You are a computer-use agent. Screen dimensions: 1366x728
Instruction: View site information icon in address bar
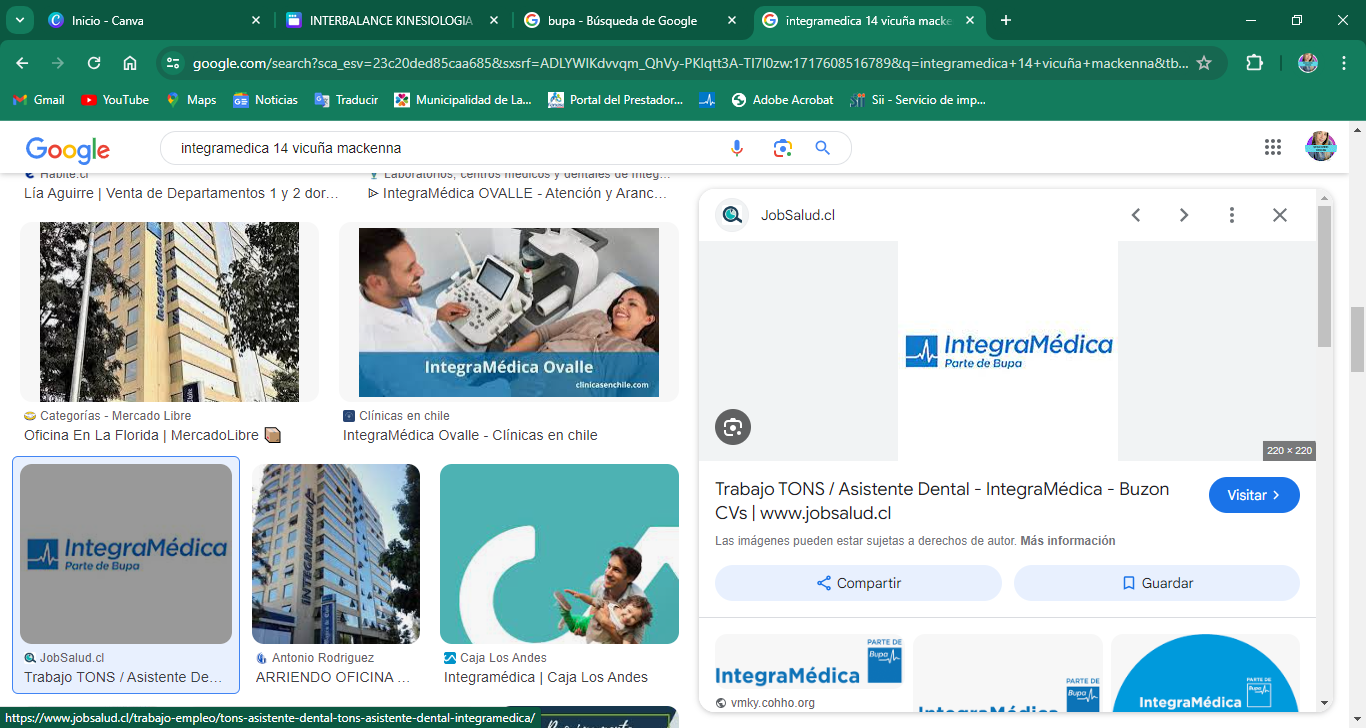[173, 63]
